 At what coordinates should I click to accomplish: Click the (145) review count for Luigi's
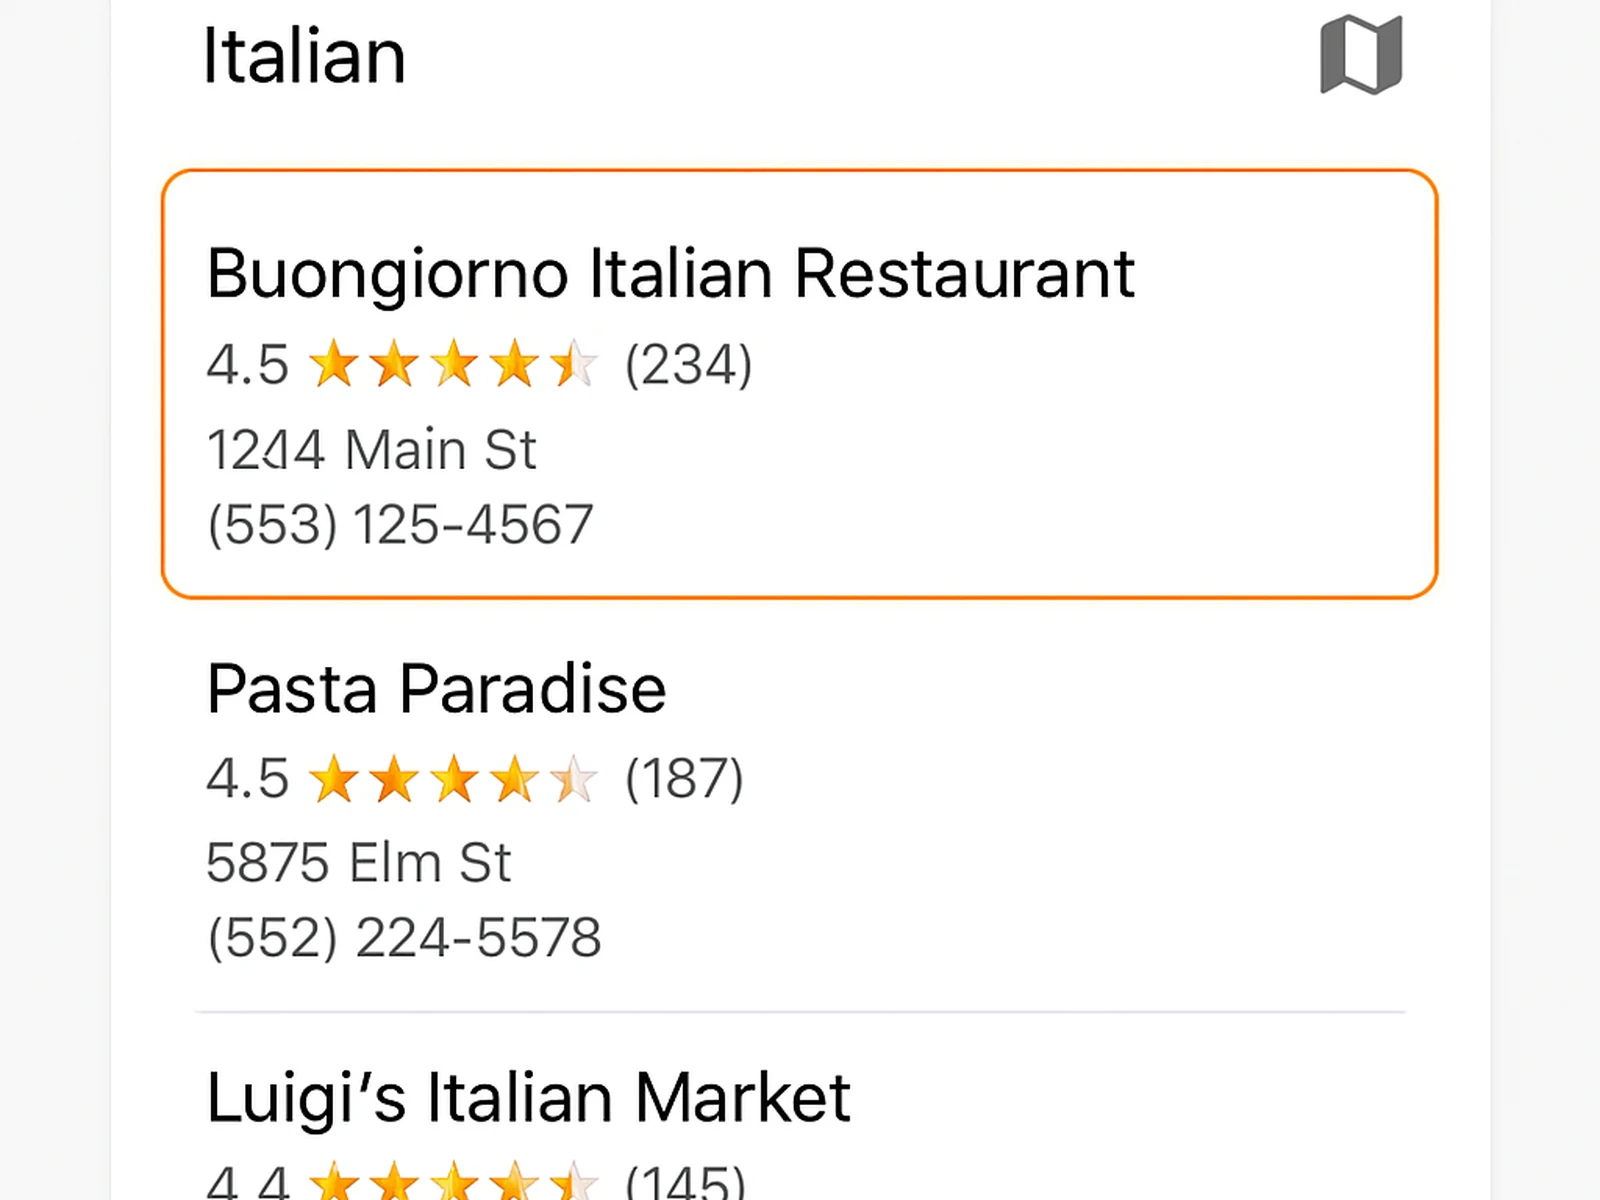tap(685, 1186)
